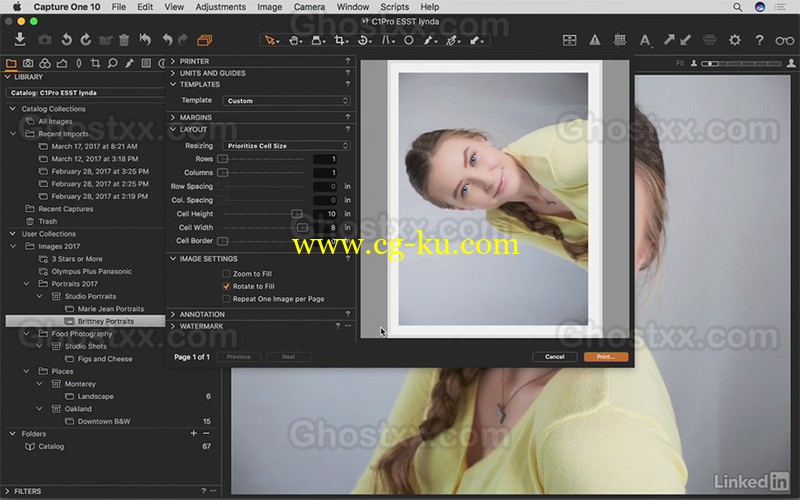Click the thumbnail zoom slider at top right

tap(741, 63)
